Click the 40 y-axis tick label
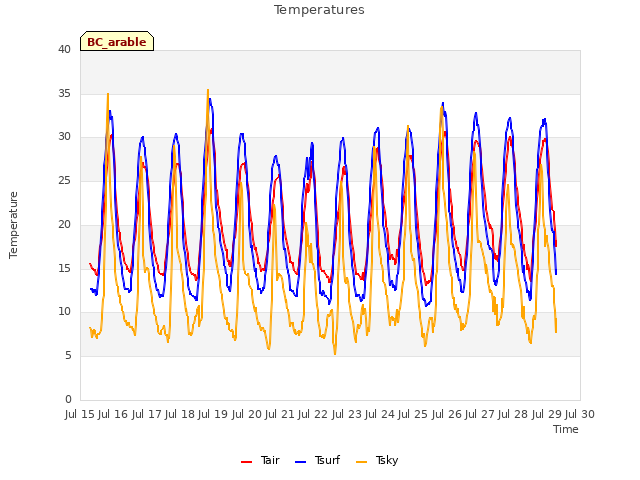This screenshot has width=640, height=480. pos(64,50)
